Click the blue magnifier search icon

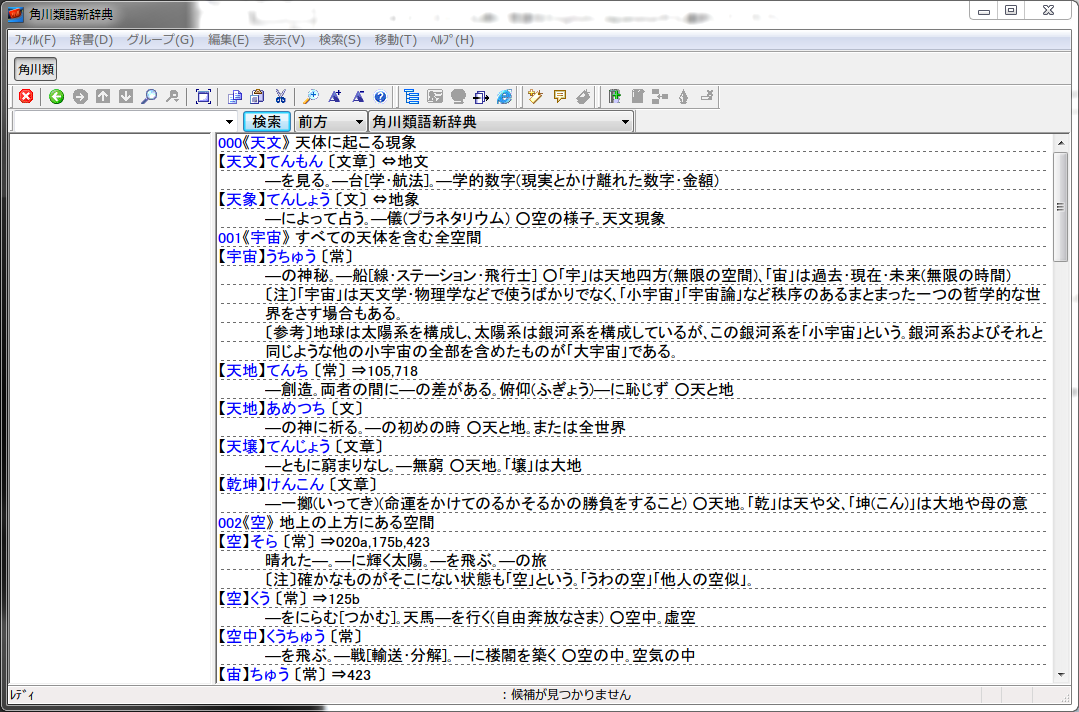click(149, 96)
